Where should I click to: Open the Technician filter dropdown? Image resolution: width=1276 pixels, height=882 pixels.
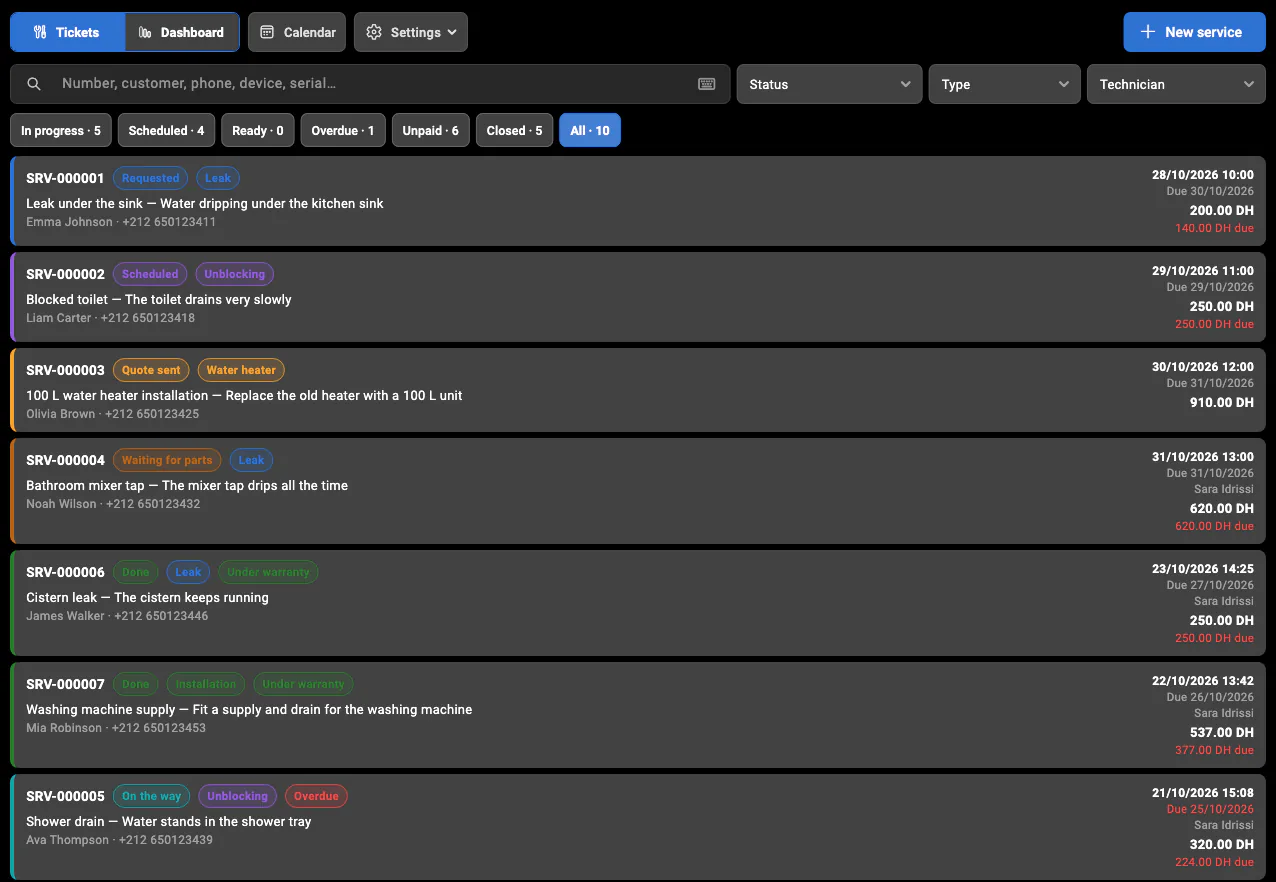(x=1176, y=84)
